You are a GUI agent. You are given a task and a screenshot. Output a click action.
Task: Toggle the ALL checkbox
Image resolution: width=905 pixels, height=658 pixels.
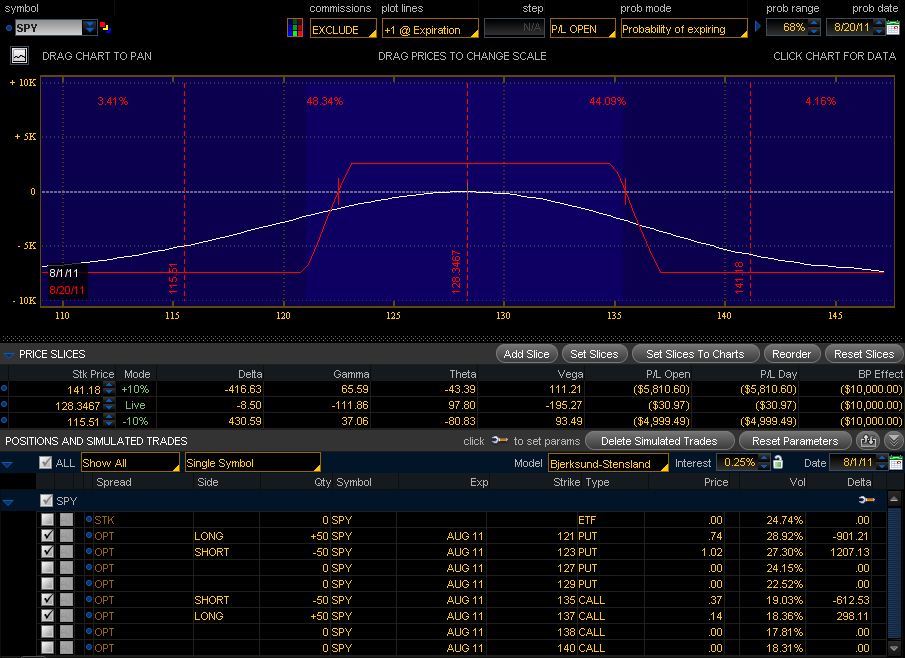pyautogui.click(x=46, y=462)
